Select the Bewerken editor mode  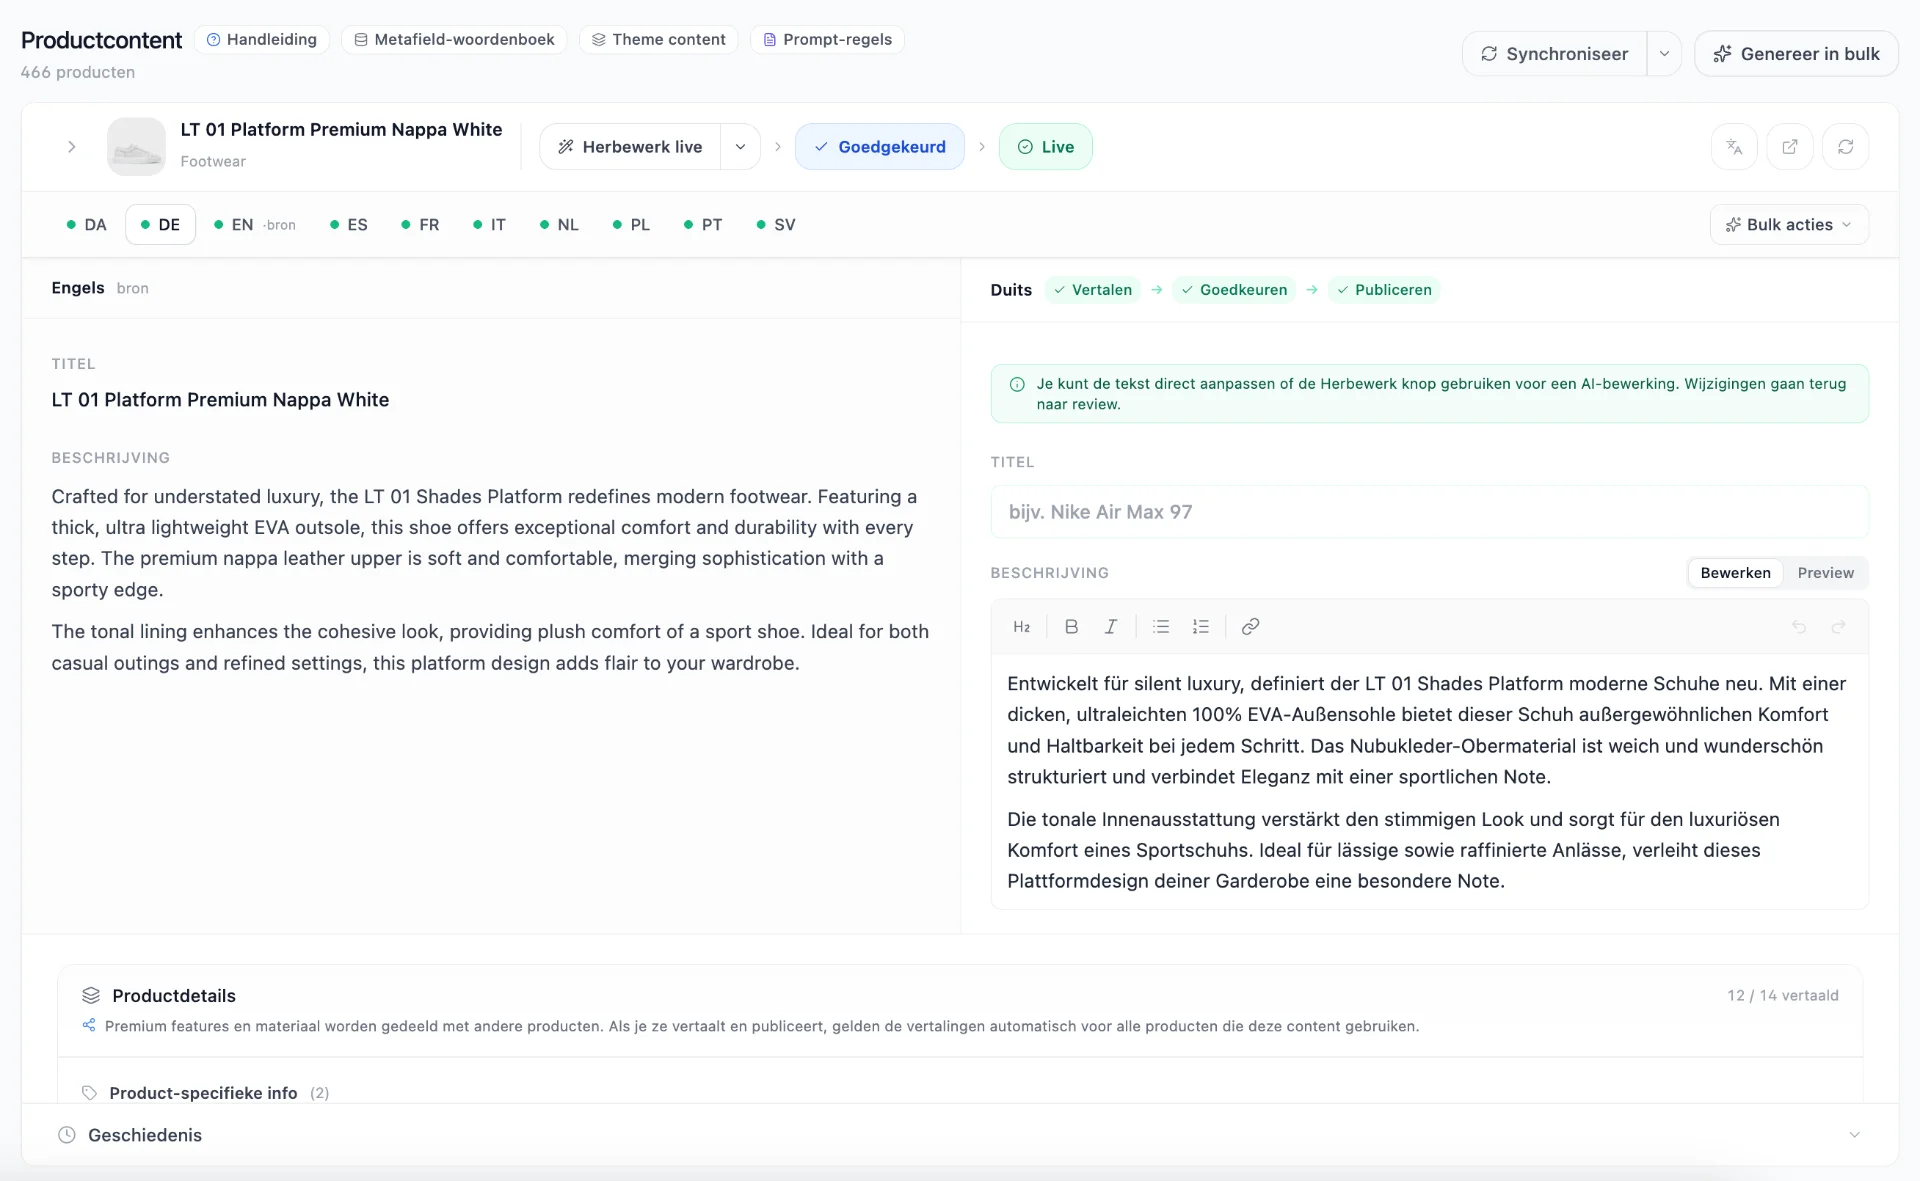1735,573
